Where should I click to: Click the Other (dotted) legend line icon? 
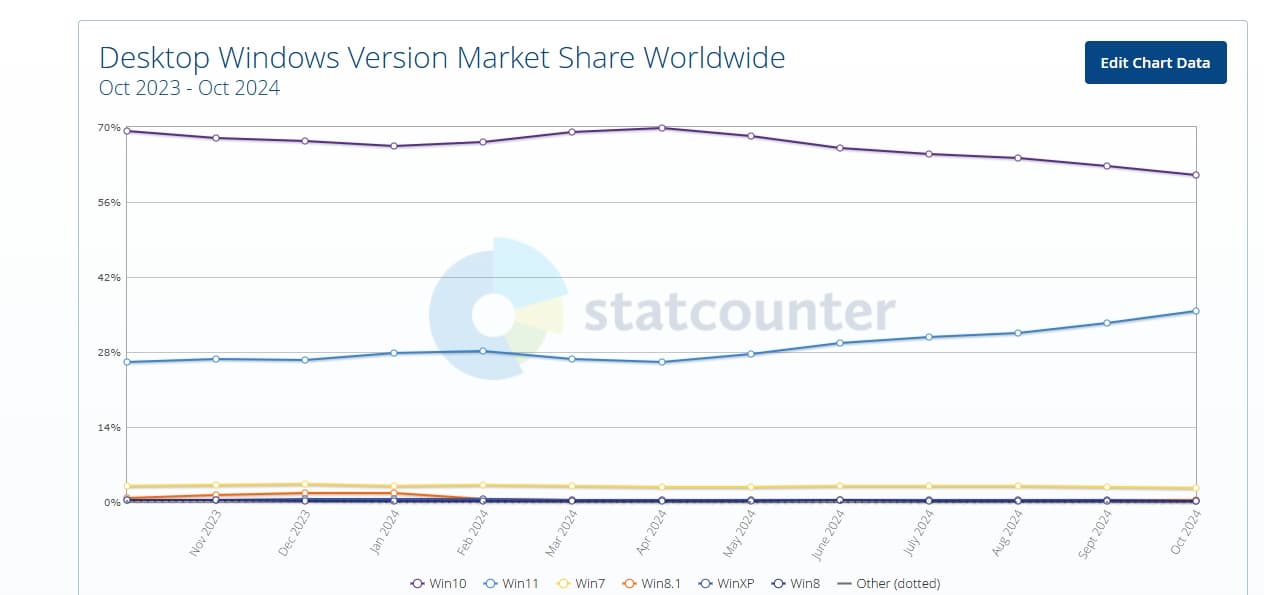pyautogui.click(x=843, y=583)
